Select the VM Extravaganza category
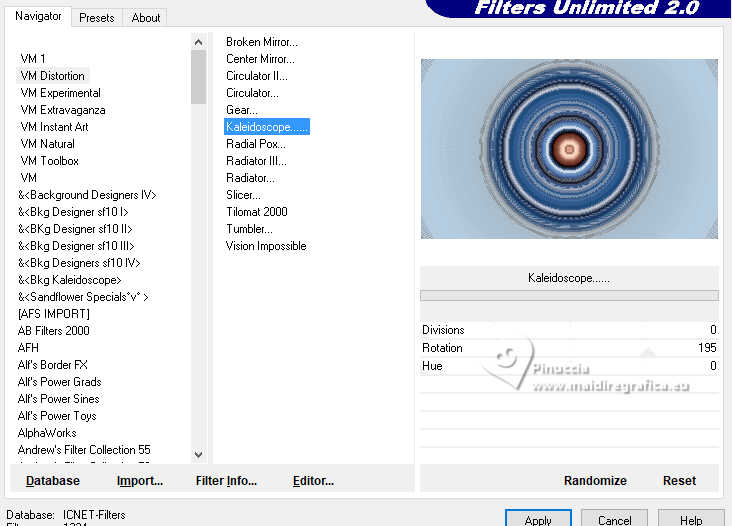This screenshot has width=732, height=526. 63,110
